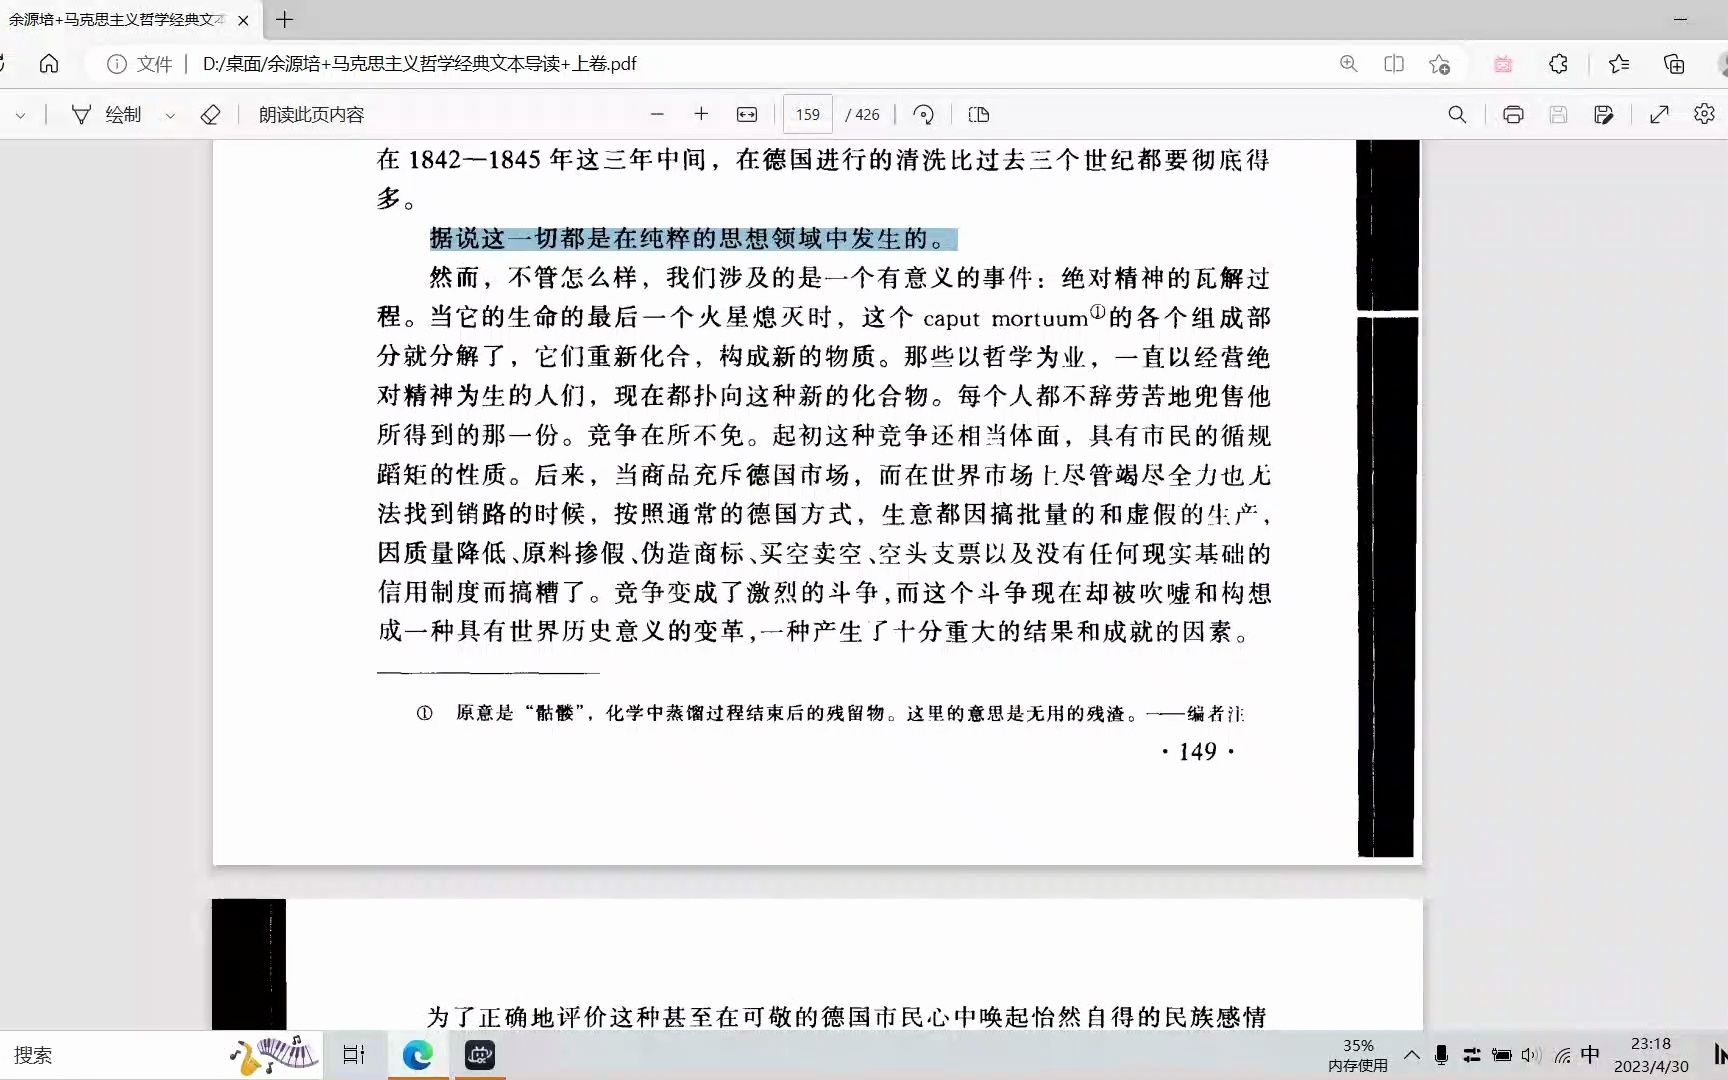Switch the 中 input method indicator

tap(1591, 1054)
